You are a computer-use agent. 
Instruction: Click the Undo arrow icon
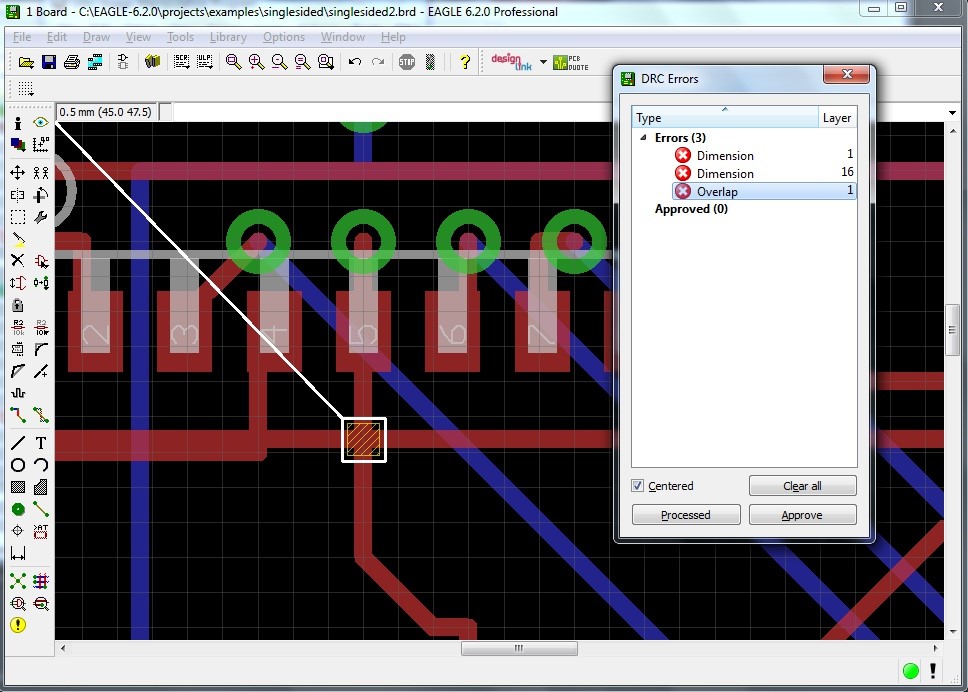point(355,62)
